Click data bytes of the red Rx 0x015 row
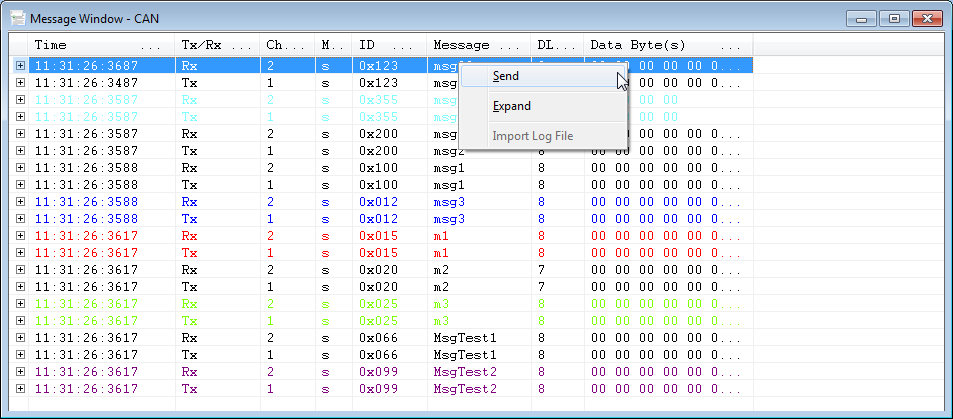Screen dimensions: 953x419 coord(666,235)
